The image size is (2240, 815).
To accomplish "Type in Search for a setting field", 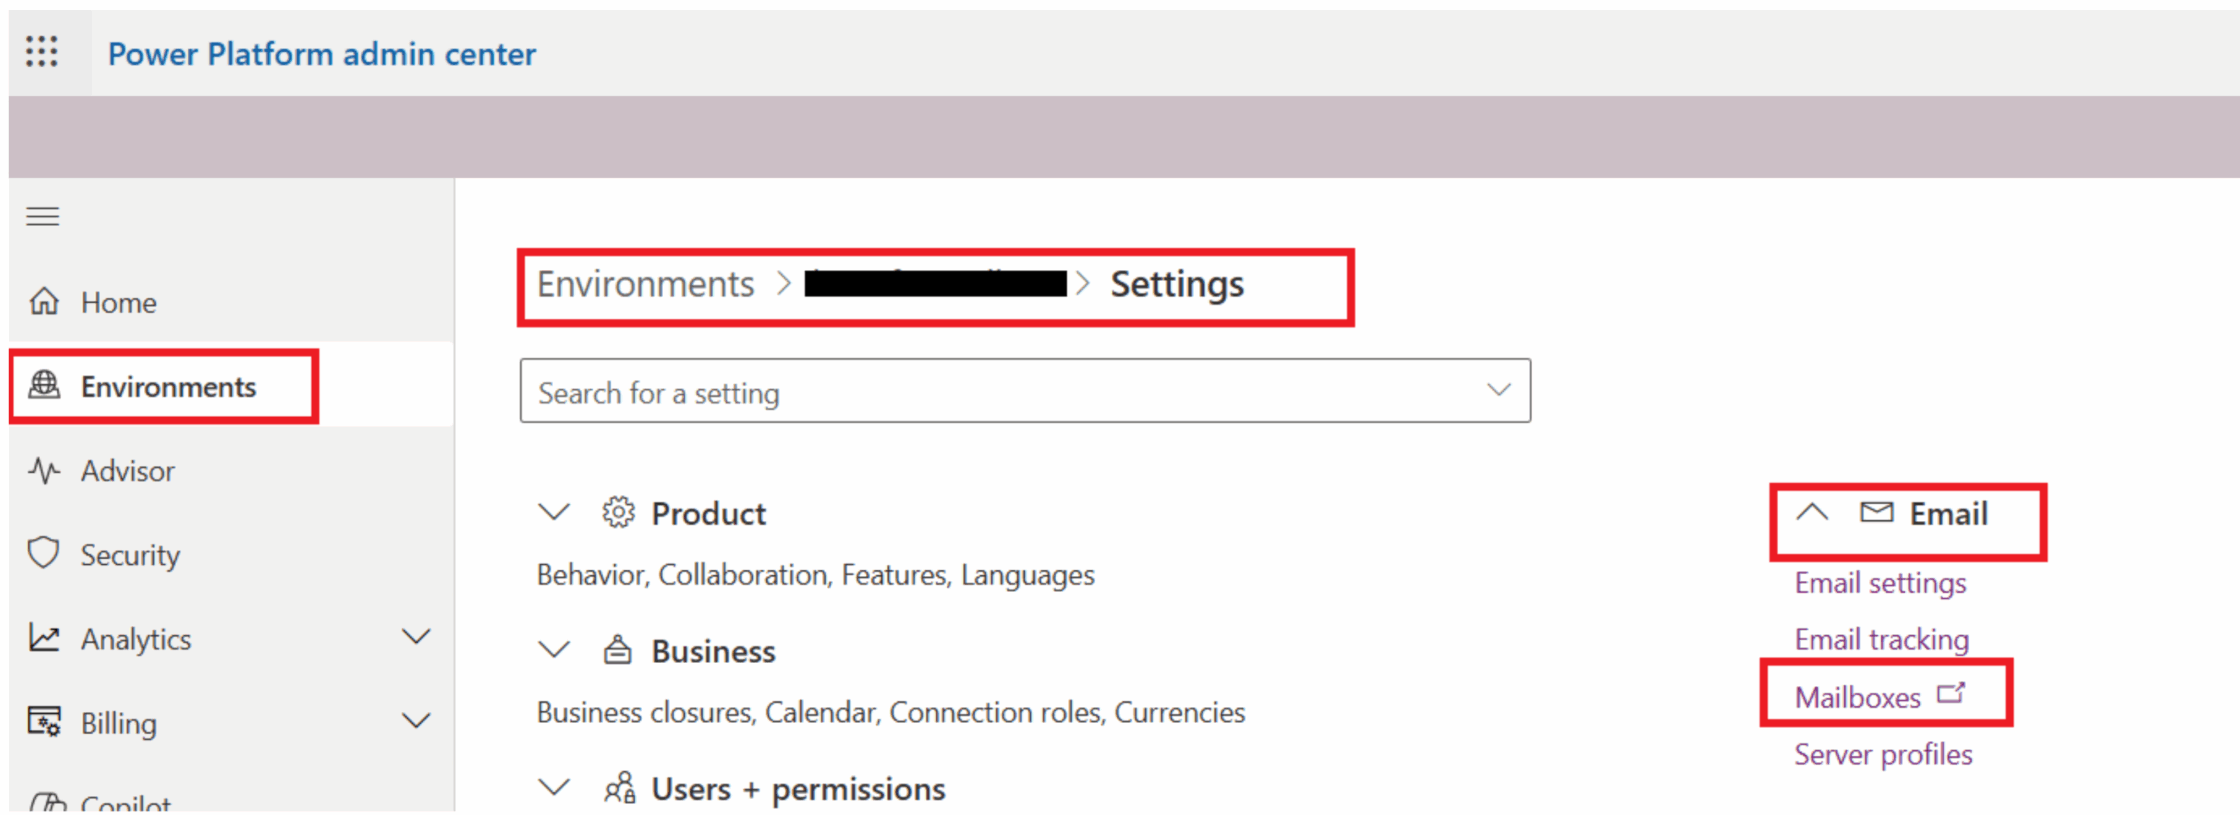I will click(x=1000, y=392).
